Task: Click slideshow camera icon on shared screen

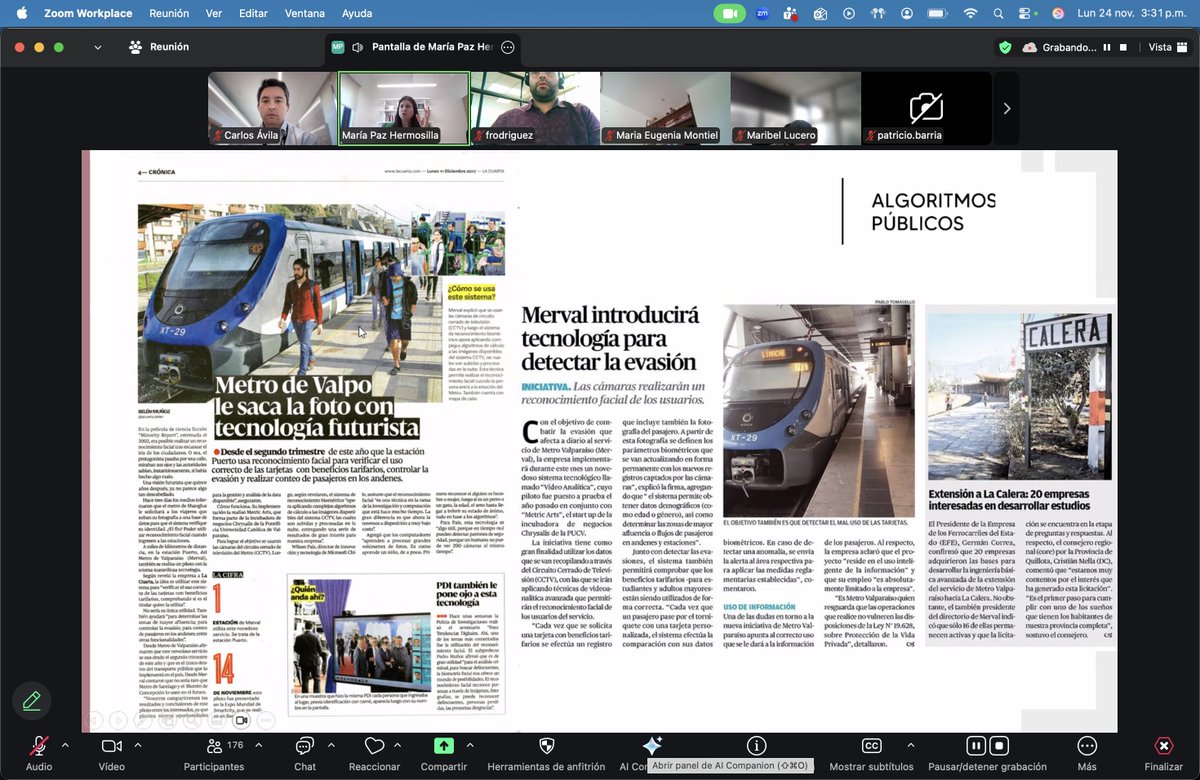Action: (x=241, y=720)
